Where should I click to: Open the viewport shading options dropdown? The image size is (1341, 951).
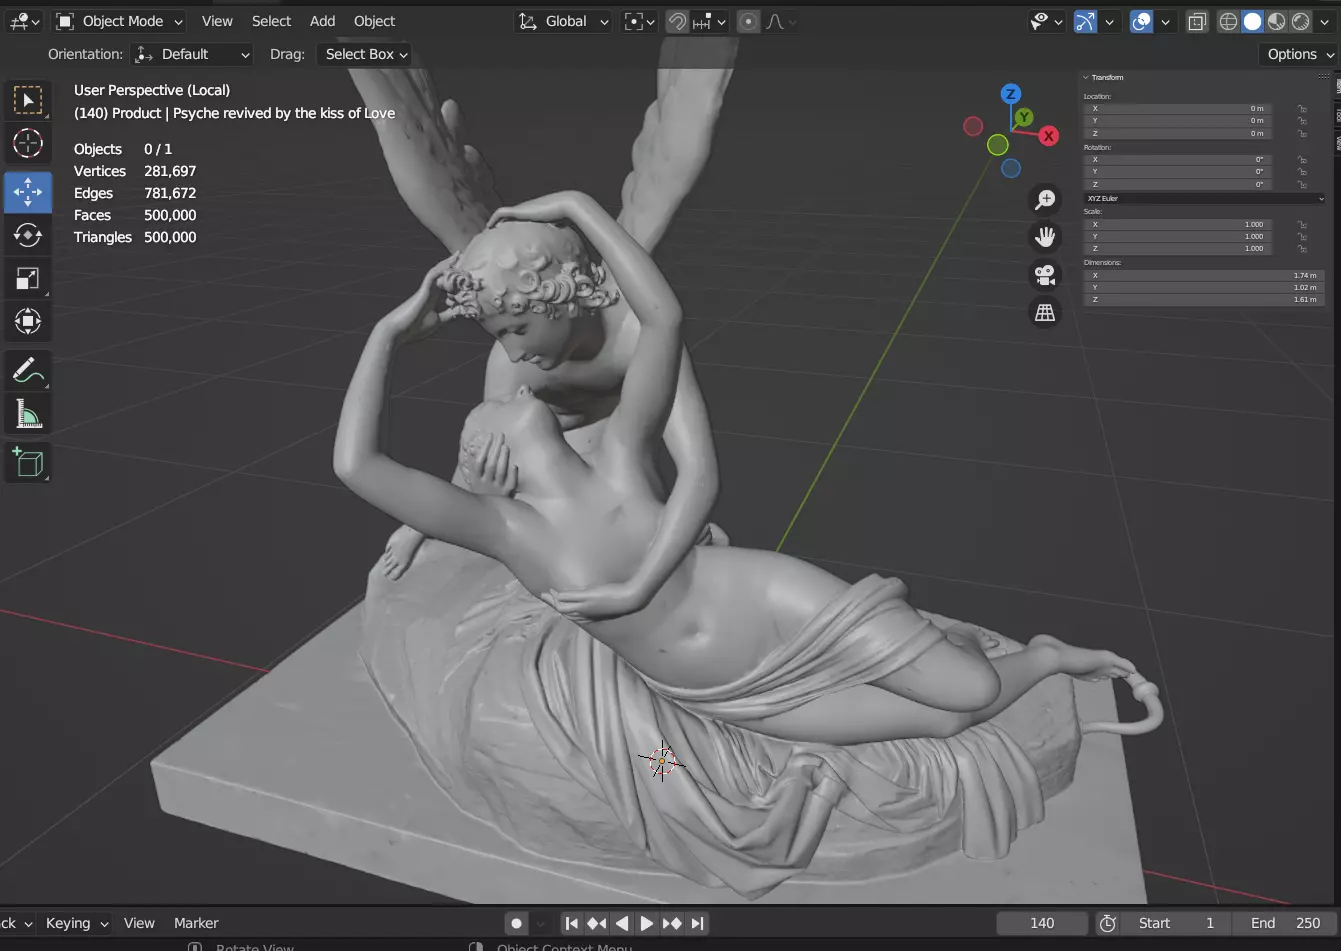pos(1327,21)
